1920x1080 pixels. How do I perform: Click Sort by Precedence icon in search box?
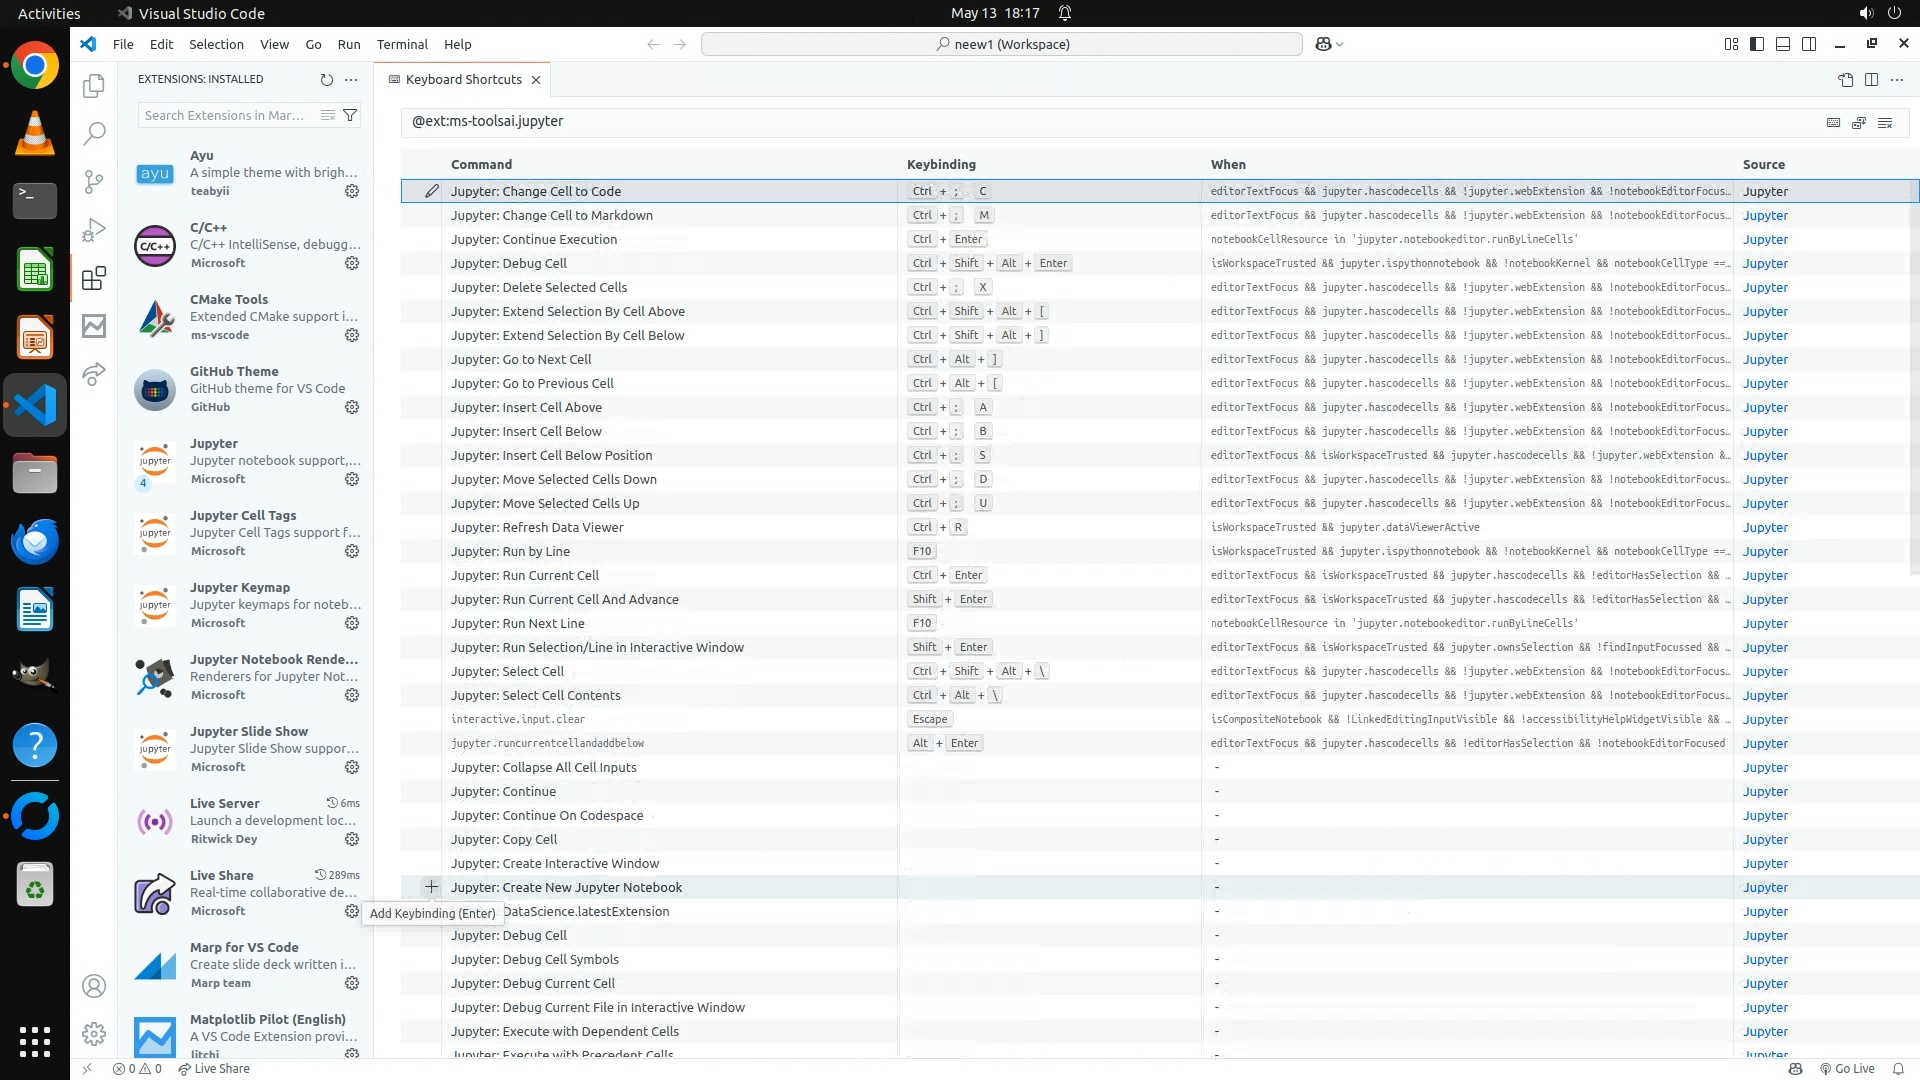[1859, 122]
